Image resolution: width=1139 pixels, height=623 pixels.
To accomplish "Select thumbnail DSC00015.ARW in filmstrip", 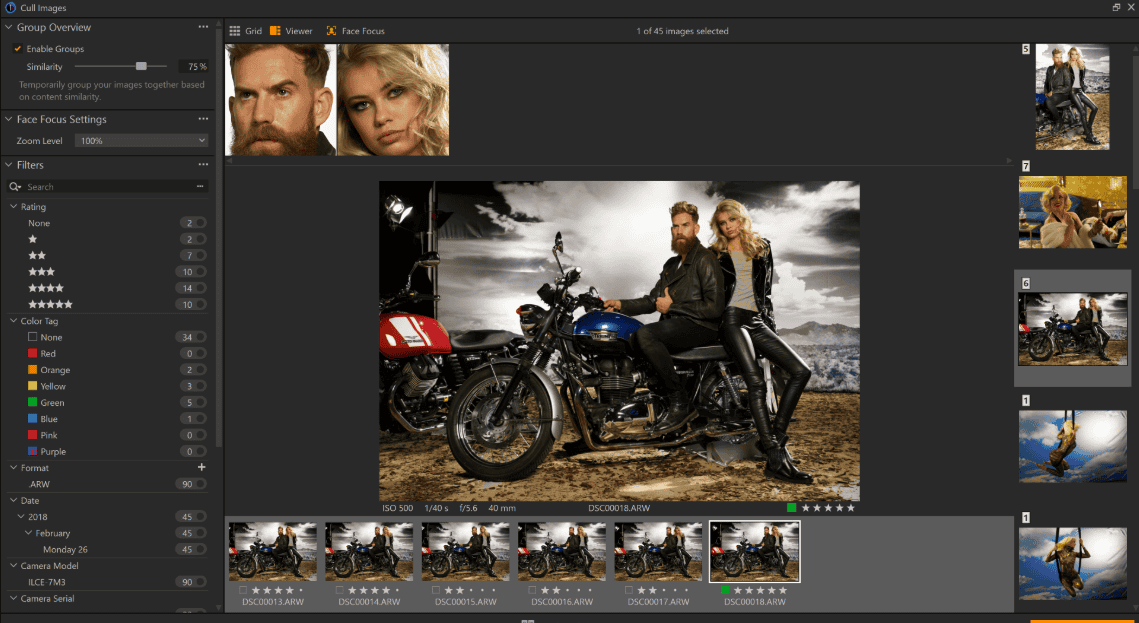I will tap(466, 551).
